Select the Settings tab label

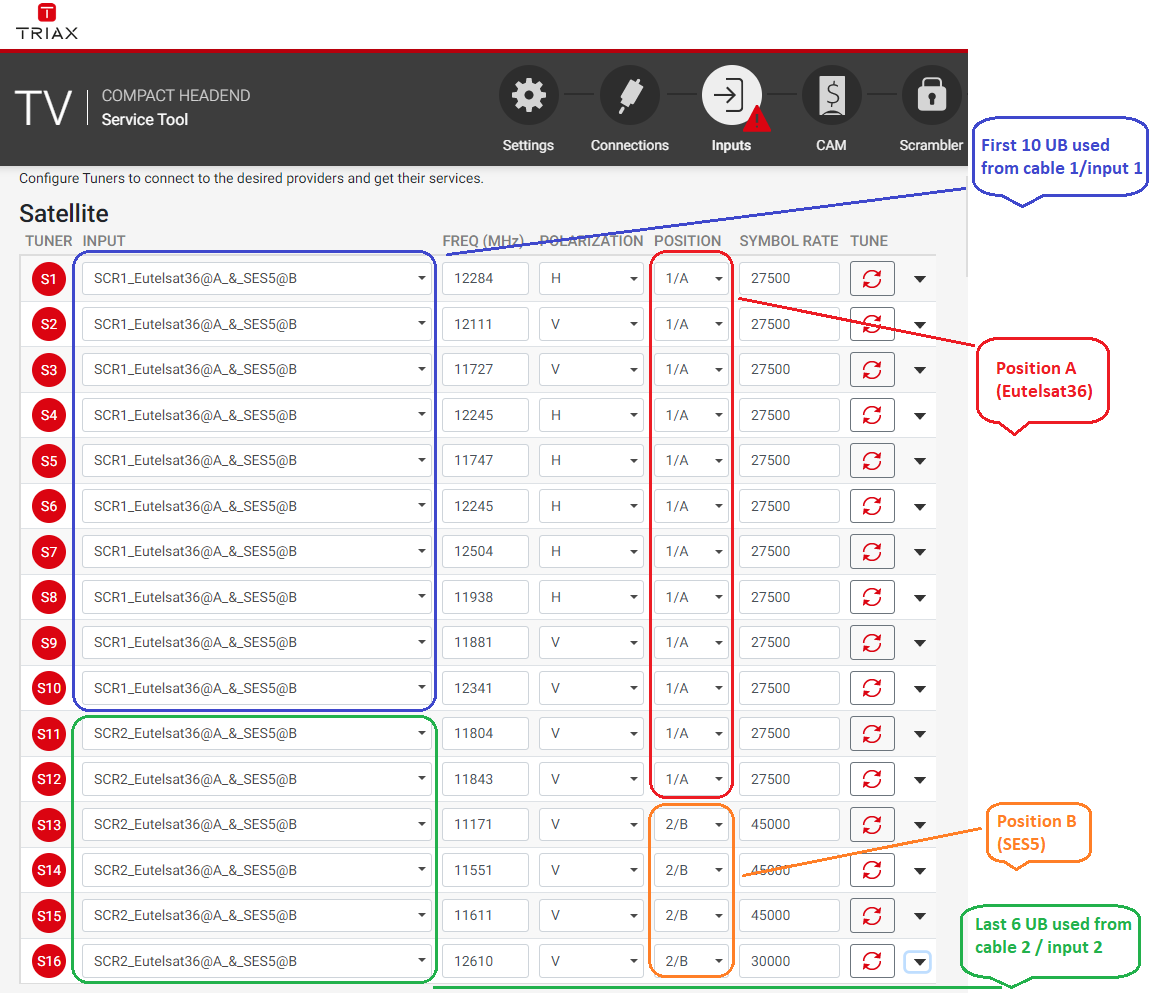click(528, 145)
